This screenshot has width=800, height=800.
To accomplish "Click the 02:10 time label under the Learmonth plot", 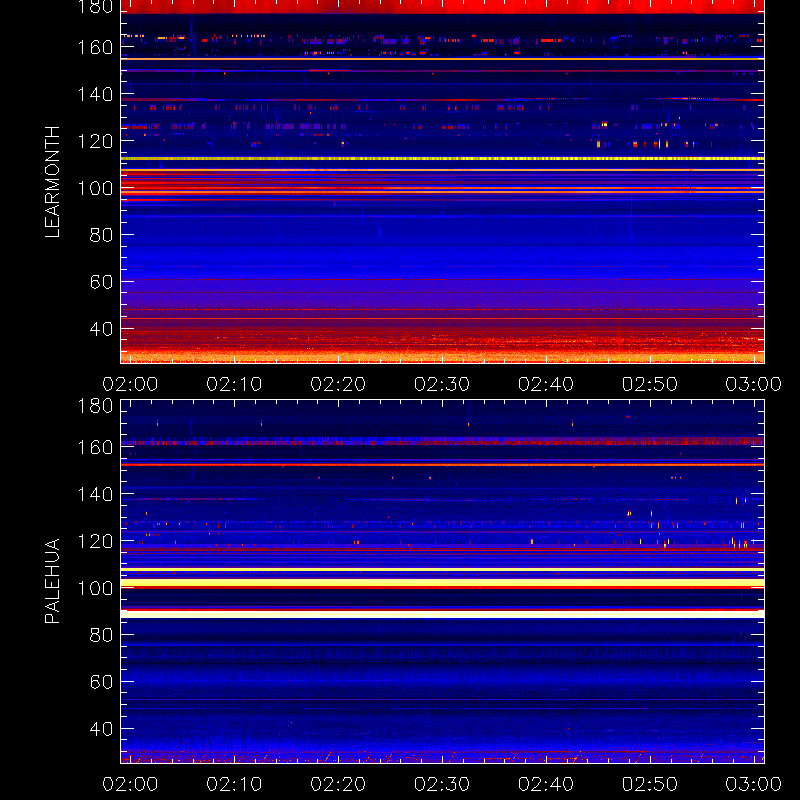I will (x=234, y=384).
